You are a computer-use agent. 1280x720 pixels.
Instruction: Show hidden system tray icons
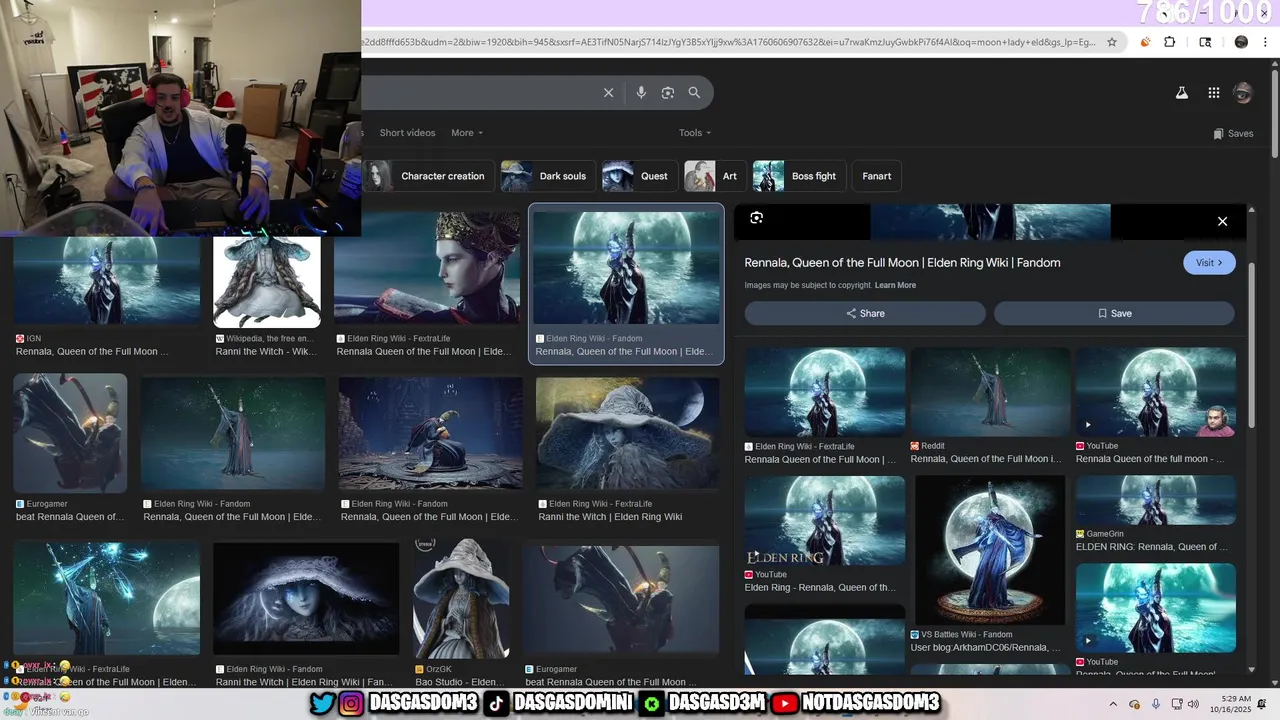coord(1113,704)
